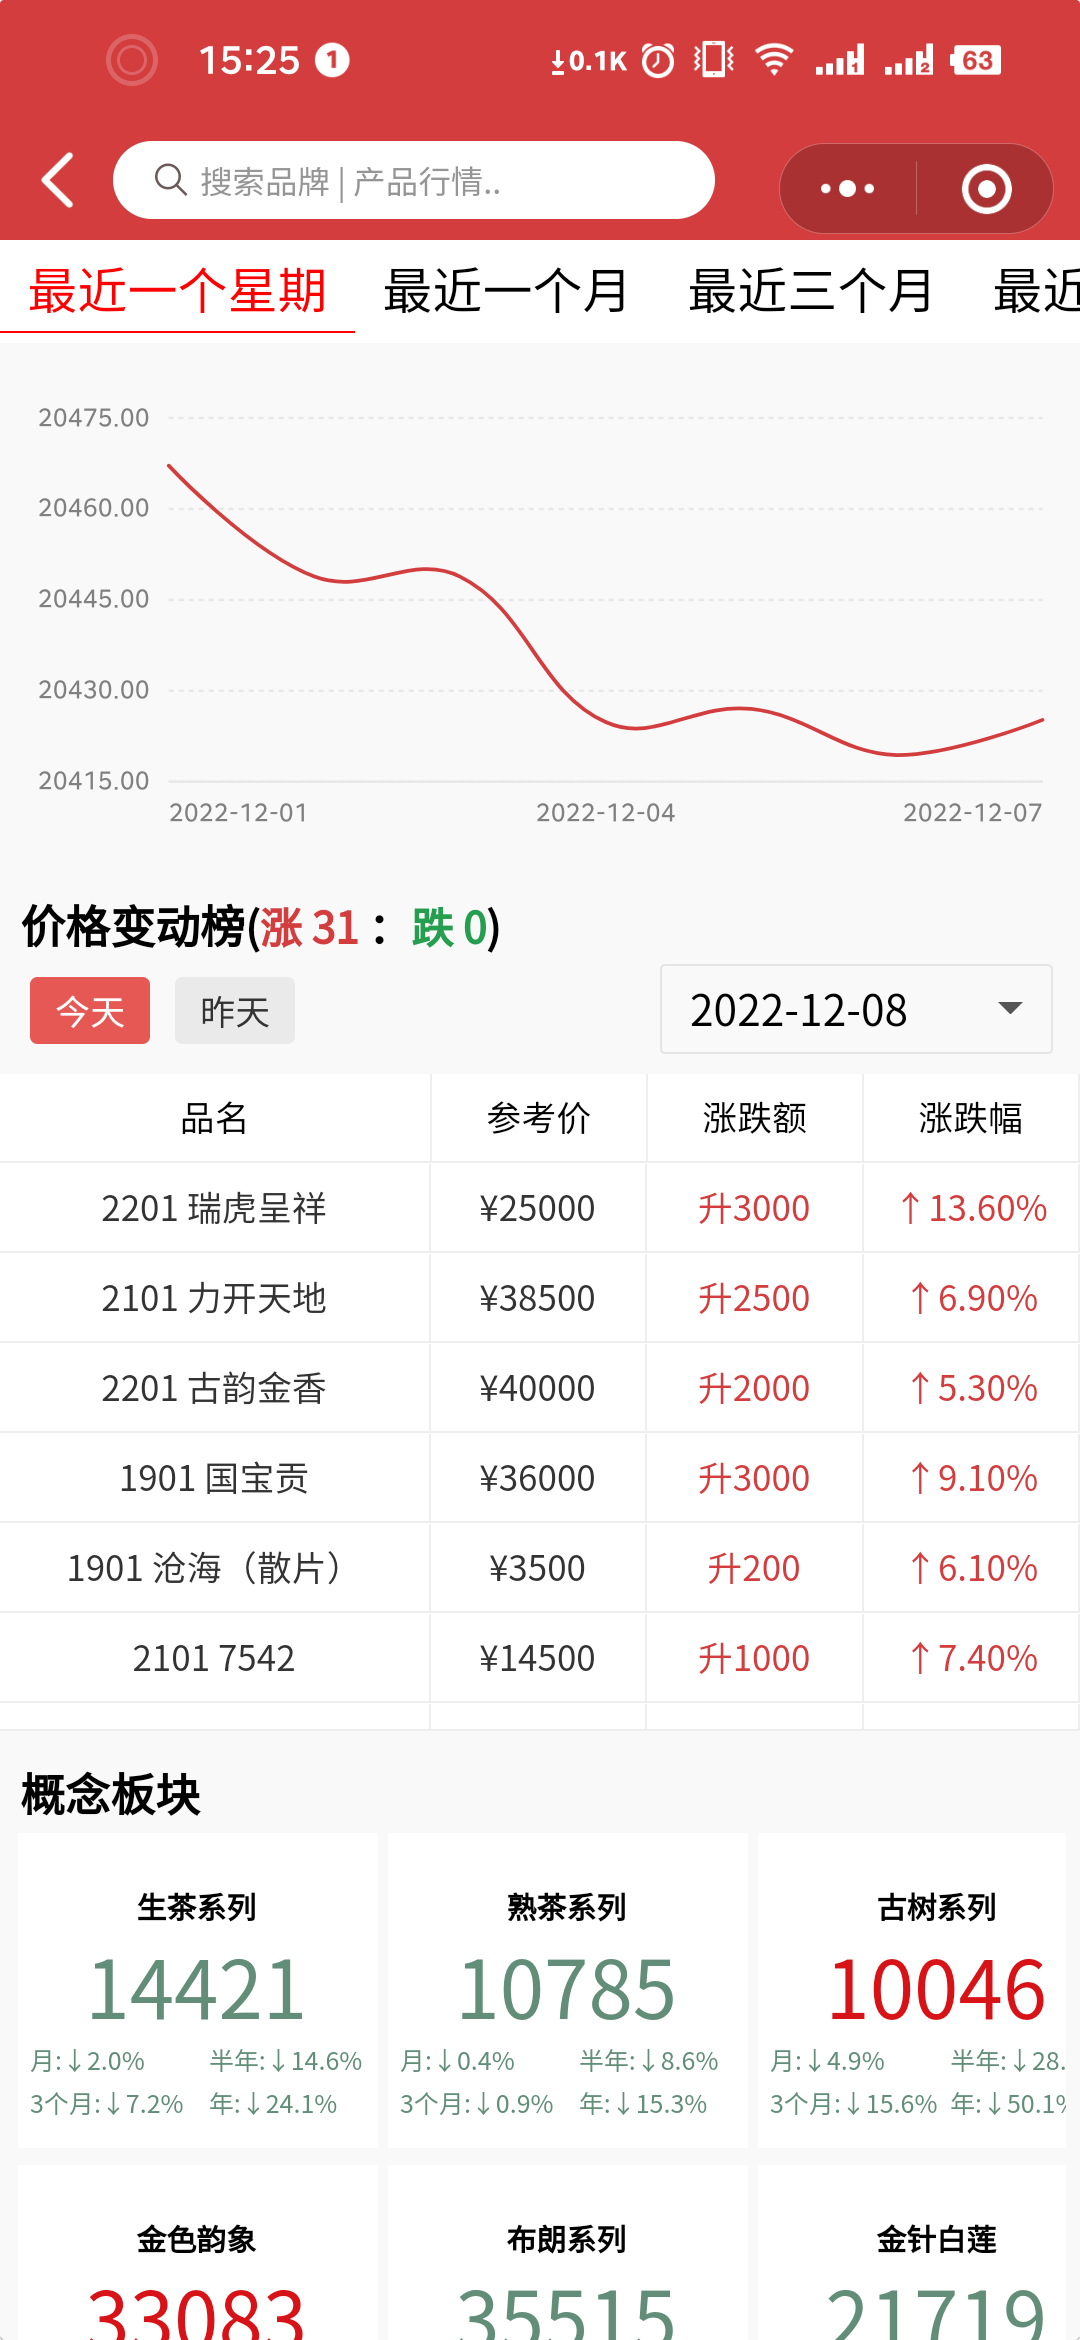Tap the 9.10% change rate

[973, 1478]
